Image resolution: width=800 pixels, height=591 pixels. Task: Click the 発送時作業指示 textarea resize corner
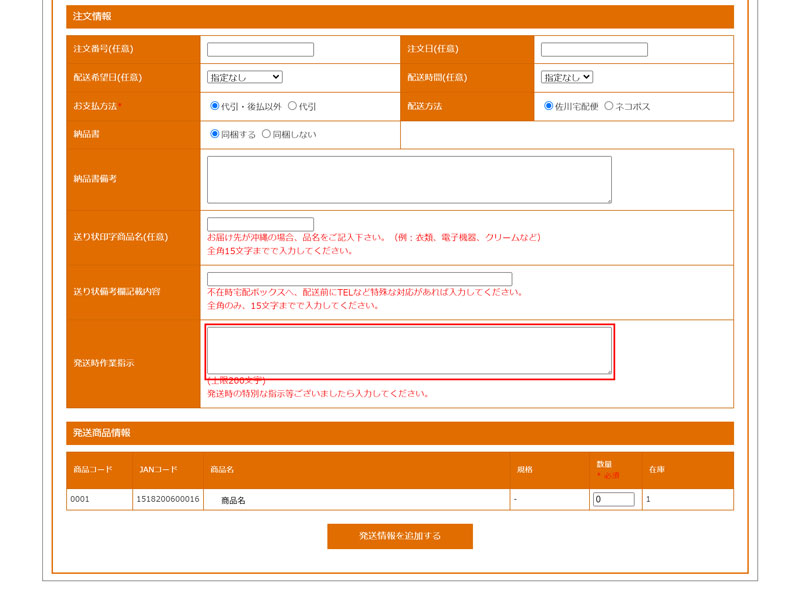pos(607,370)
